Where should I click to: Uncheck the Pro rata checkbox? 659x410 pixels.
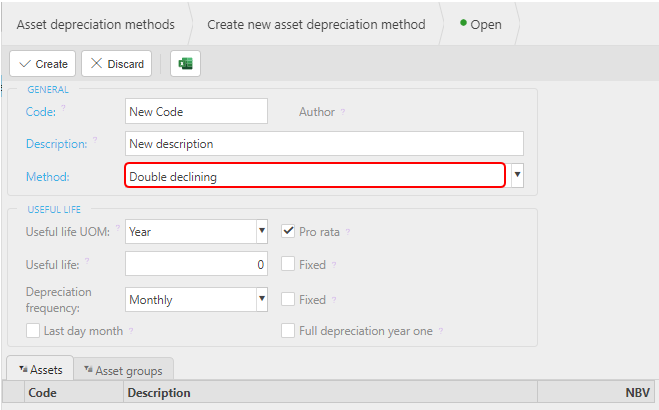(x=288, y=231)
